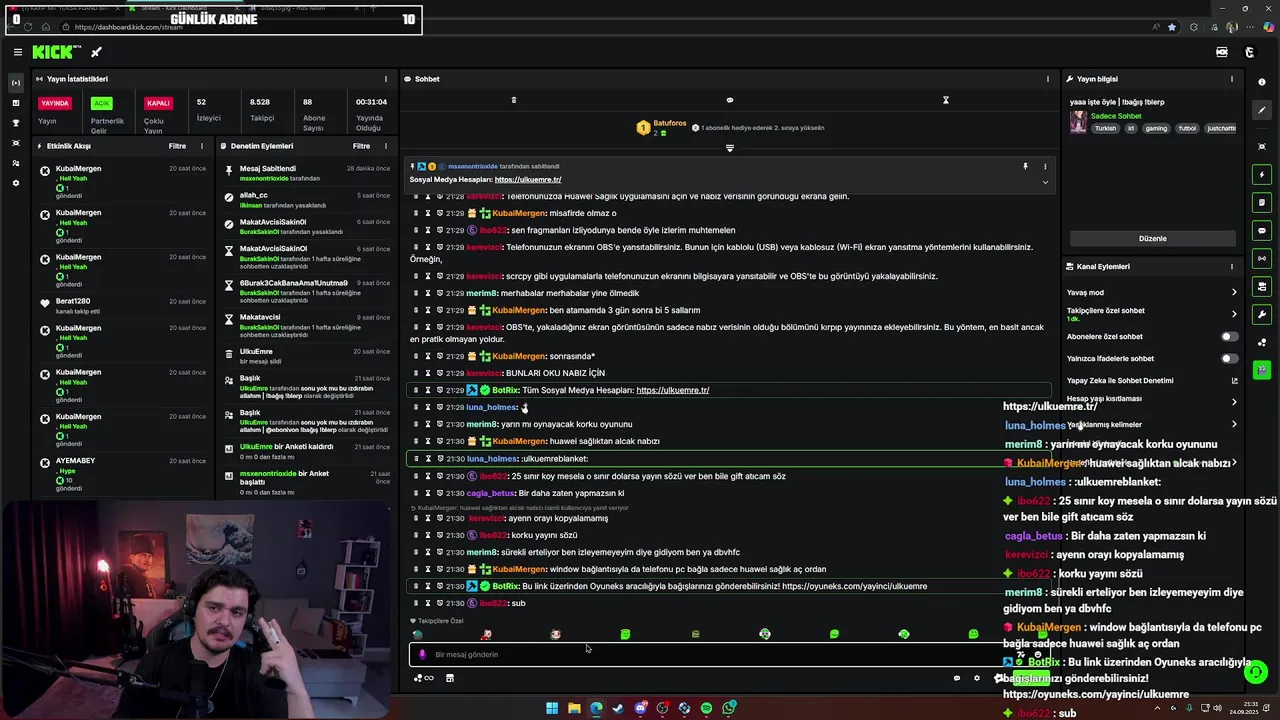Click the hourglass icon in chat header
1280x720 pixels.
945,100
